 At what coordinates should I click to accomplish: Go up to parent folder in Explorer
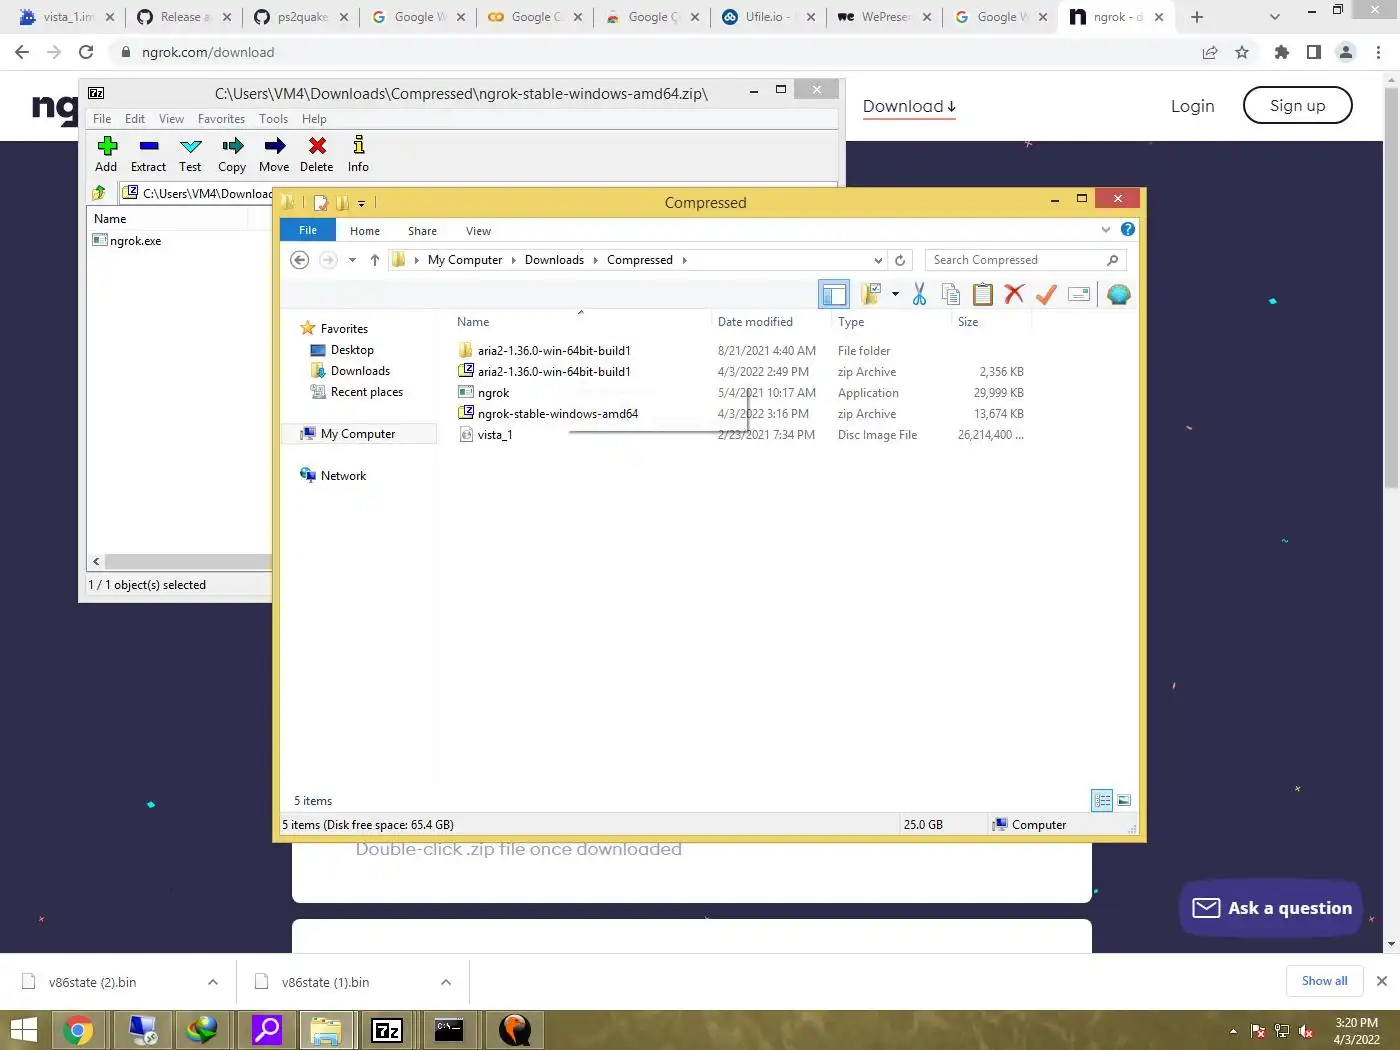point(374,260)
